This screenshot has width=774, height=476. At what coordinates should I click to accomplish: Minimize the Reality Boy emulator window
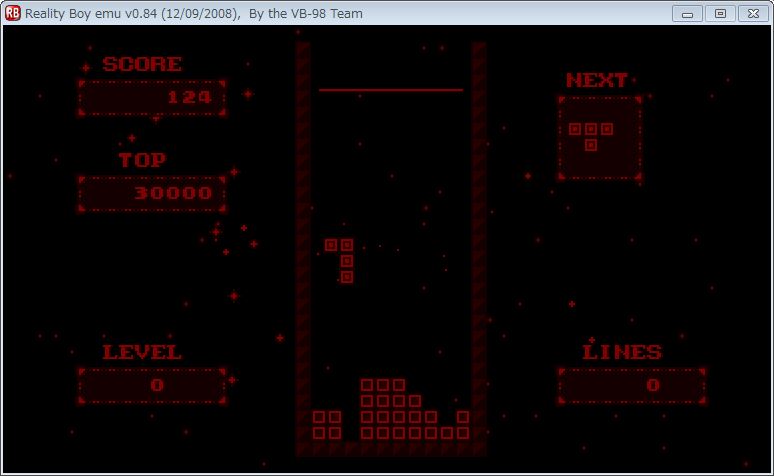(x=687, y=13)
